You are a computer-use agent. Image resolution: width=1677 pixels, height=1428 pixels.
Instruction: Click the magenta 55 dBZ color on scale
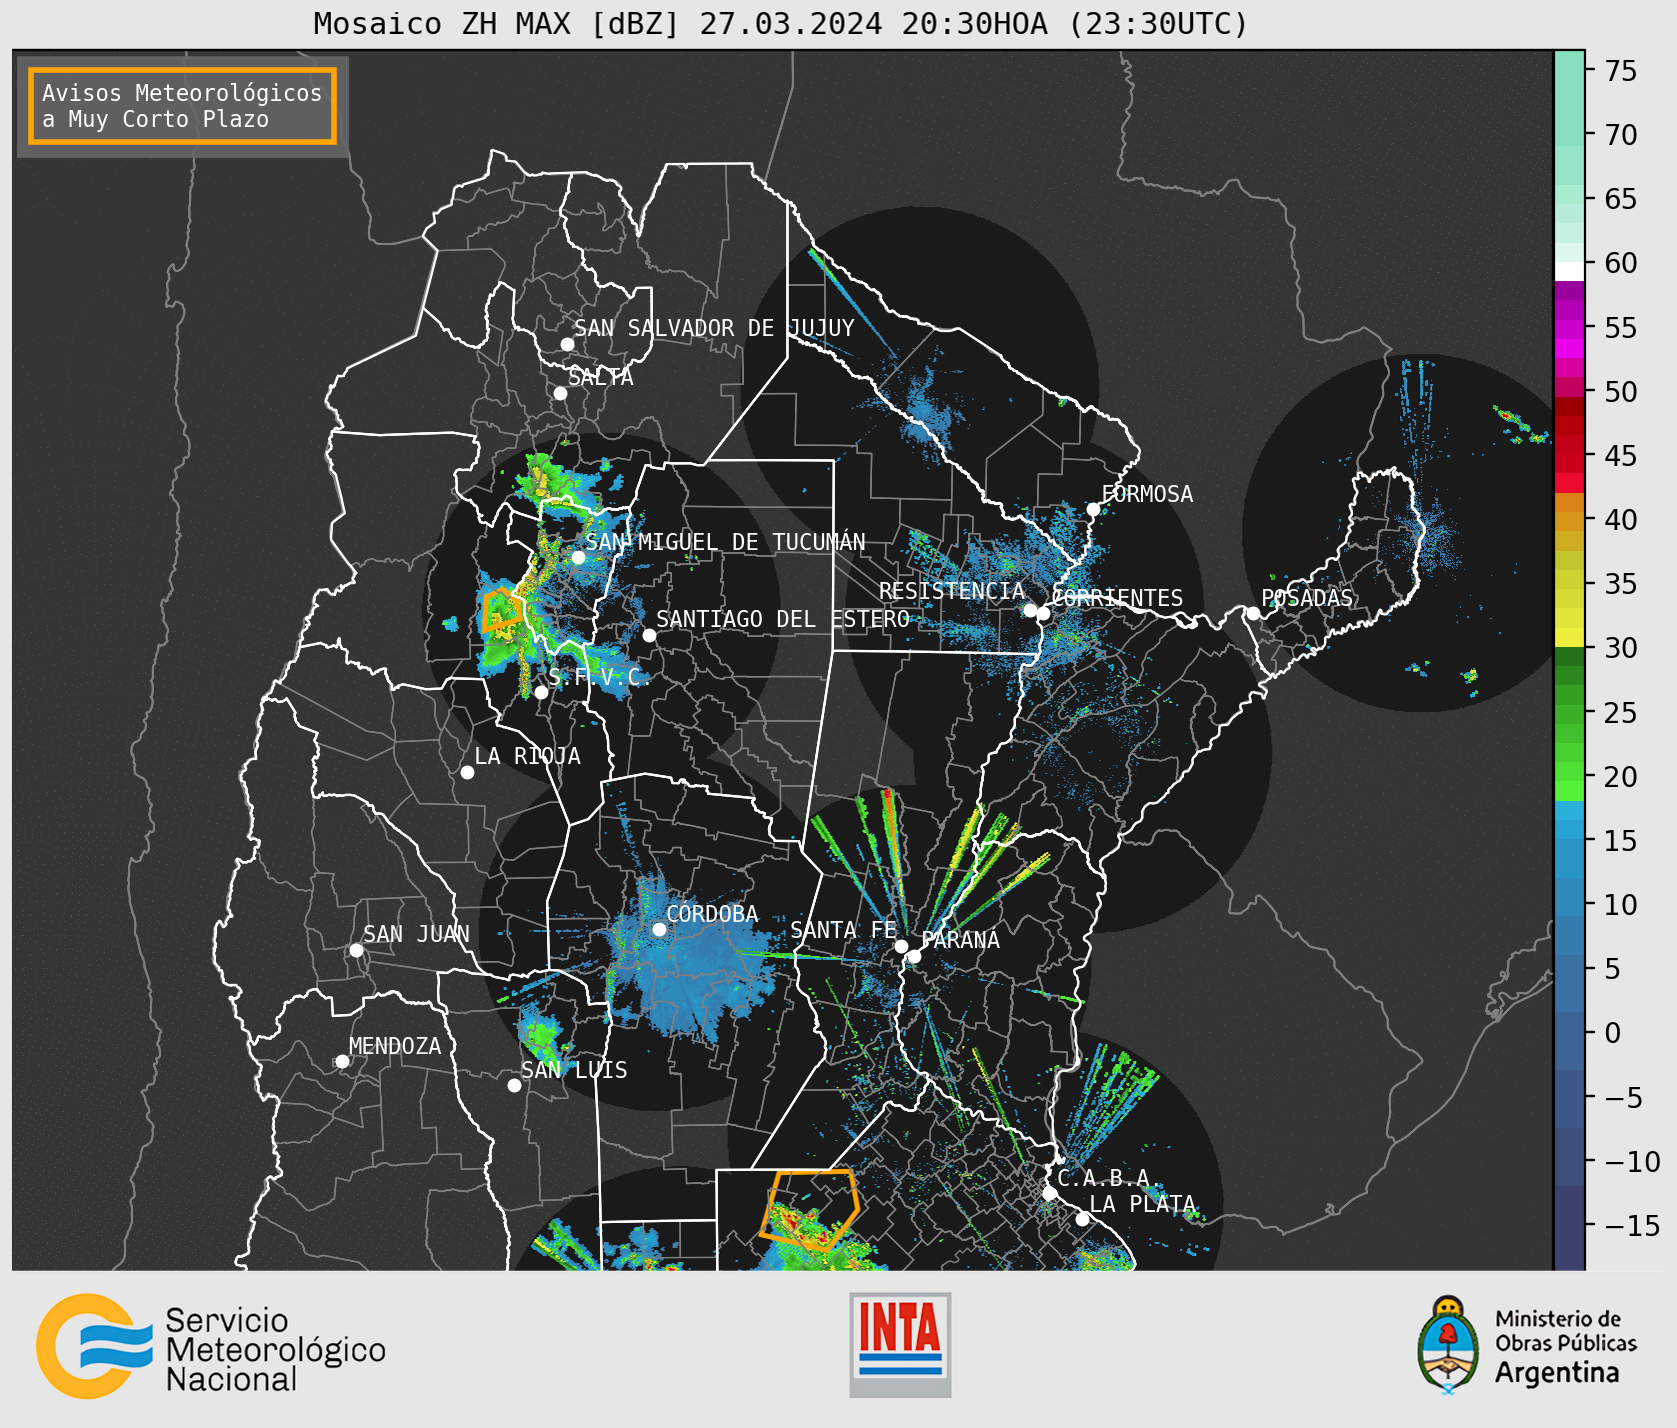click(x=1569, y=328)
